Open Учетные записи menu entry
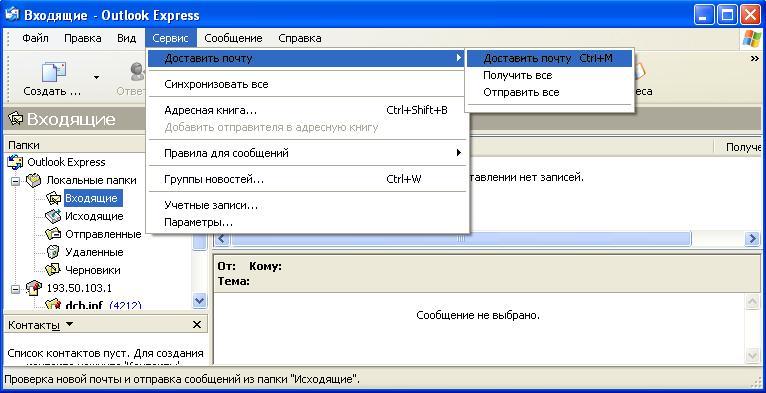The image size is (766, 393). click(307, 205)
